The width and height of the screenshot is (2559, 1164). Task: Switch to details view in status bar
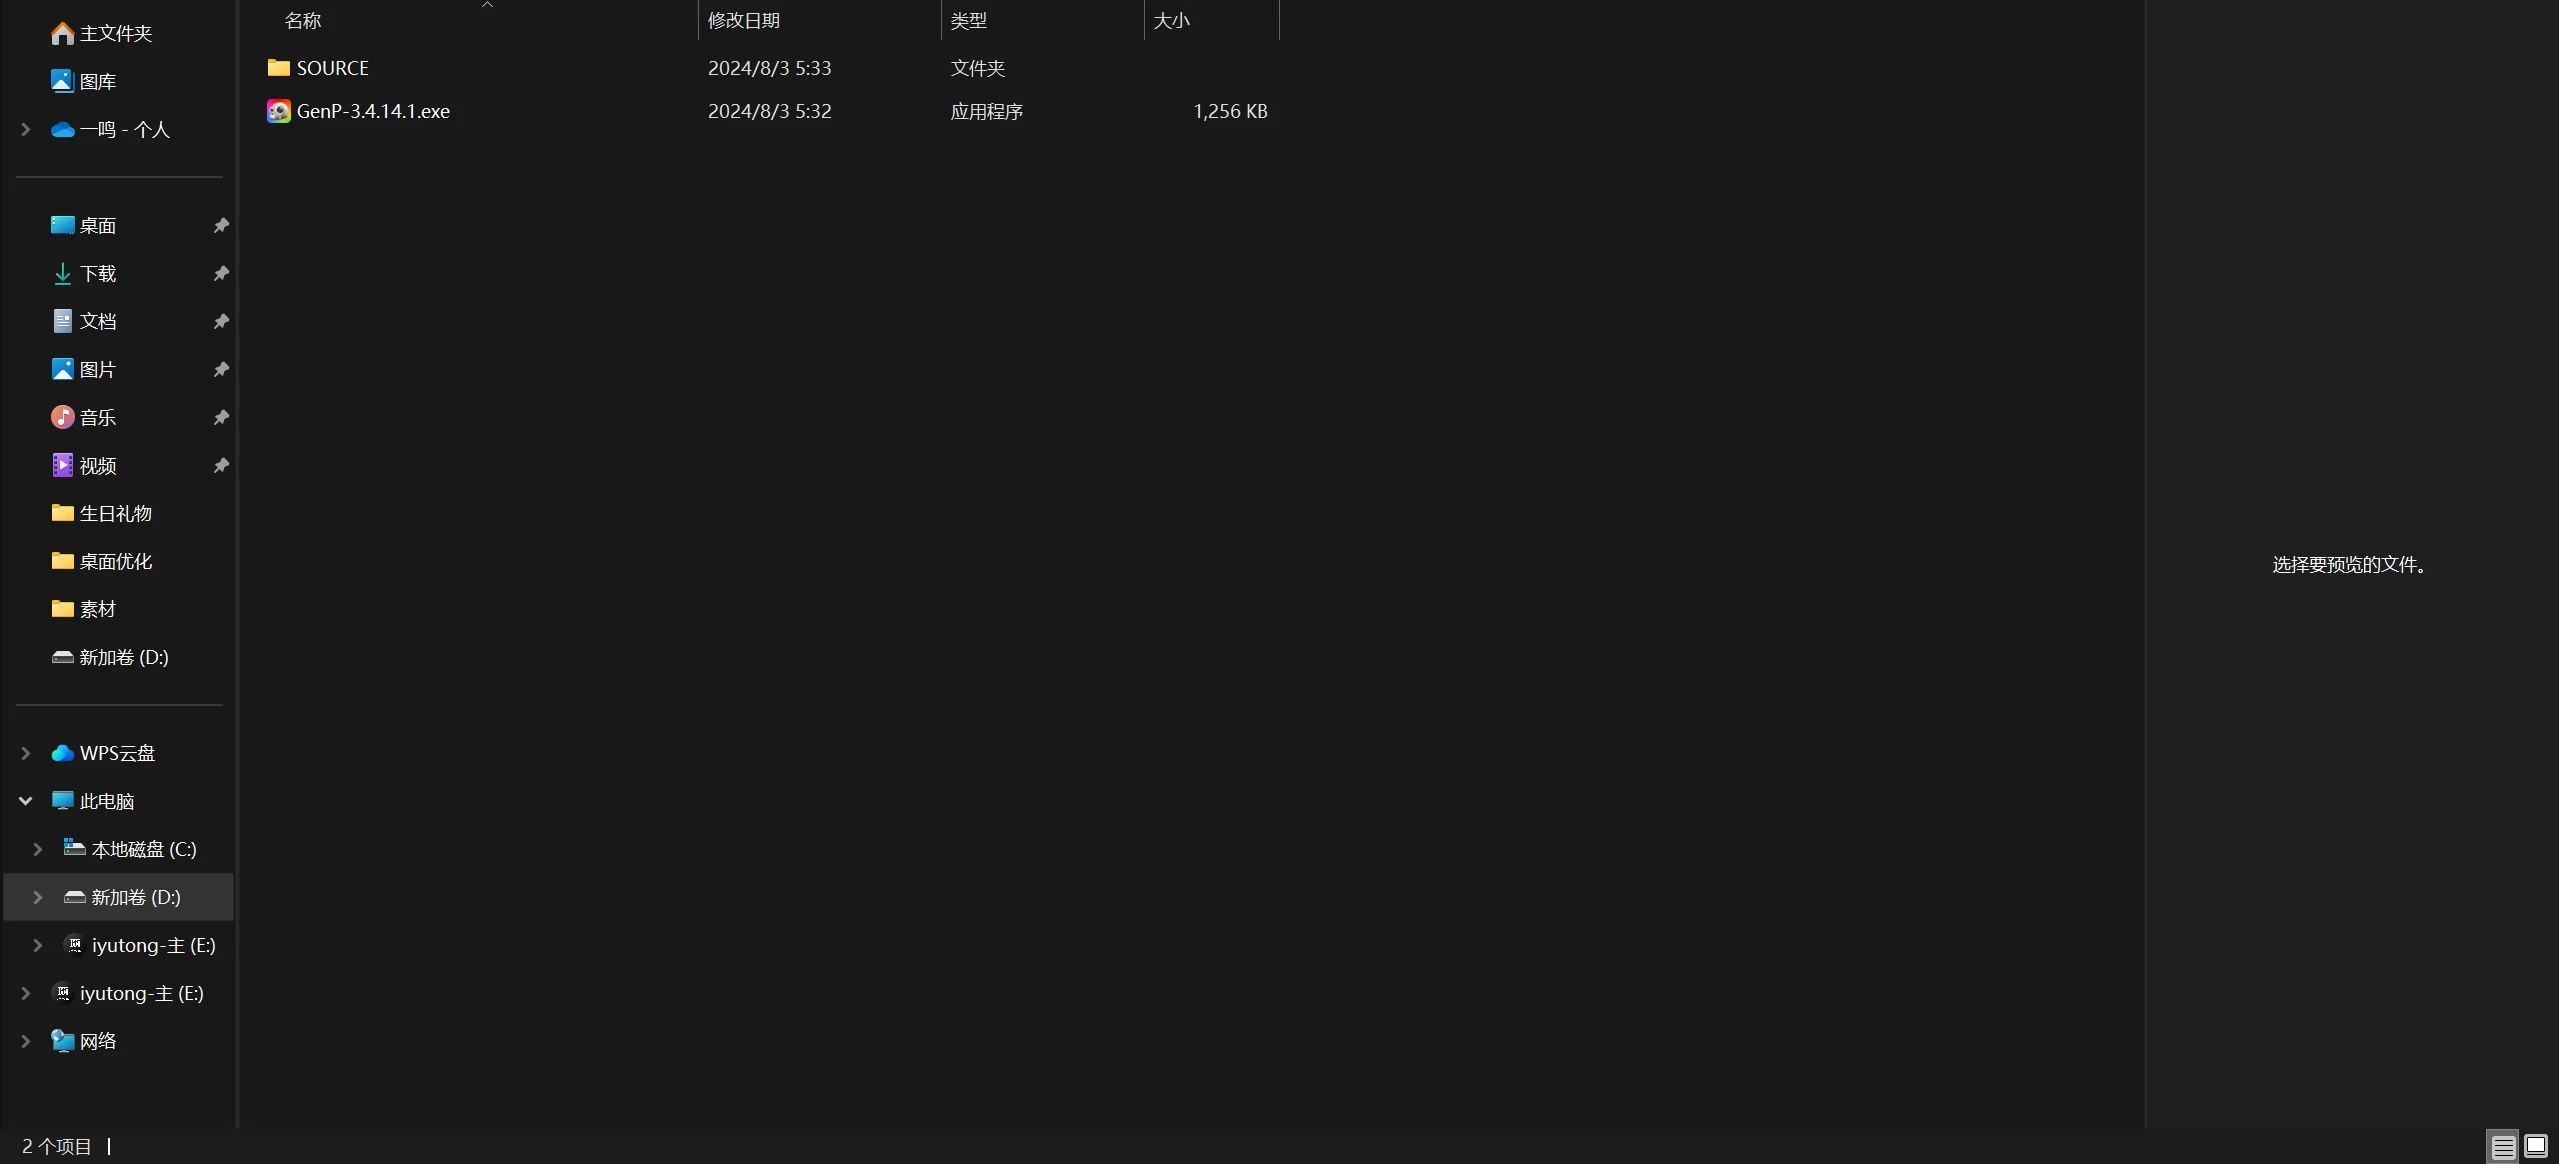click(2502, 1147)
